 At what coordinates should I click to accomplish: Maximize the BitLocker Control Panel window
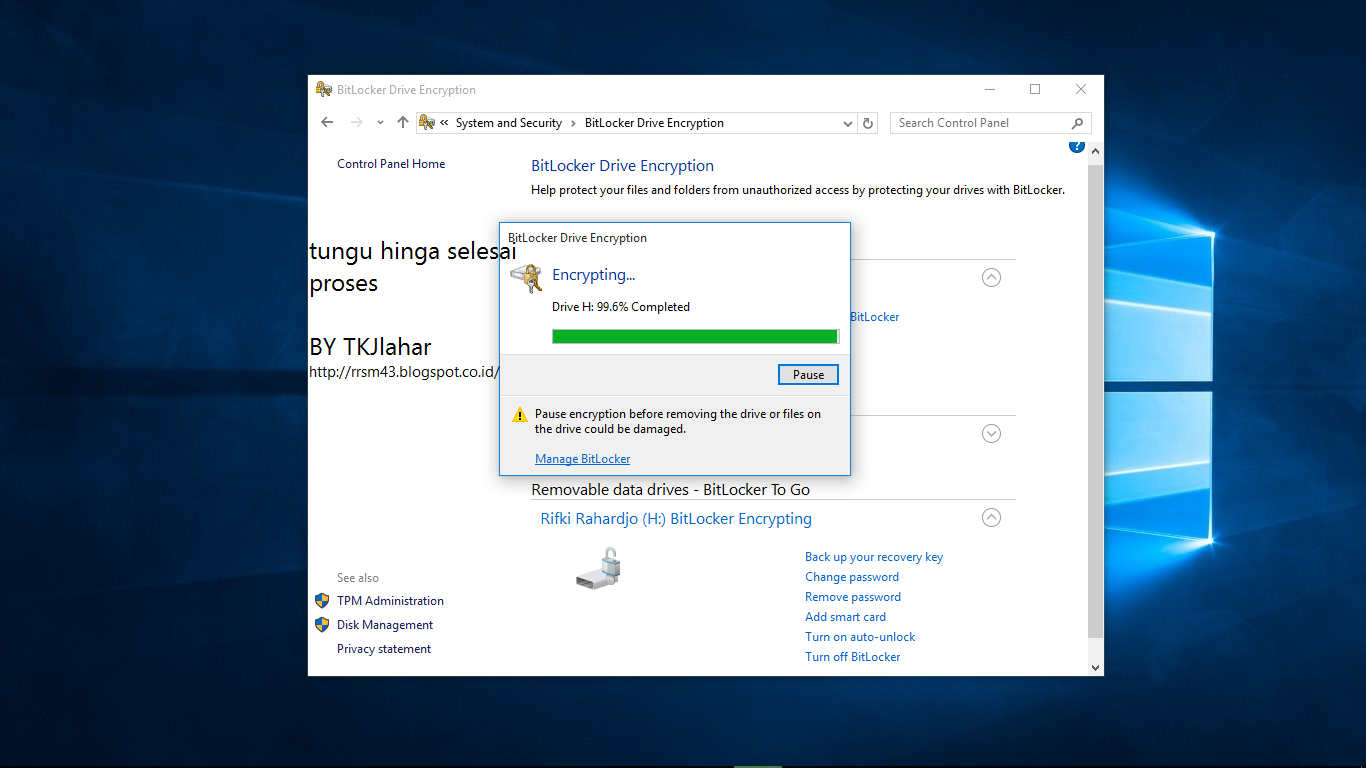click(x=1035, y=89)
